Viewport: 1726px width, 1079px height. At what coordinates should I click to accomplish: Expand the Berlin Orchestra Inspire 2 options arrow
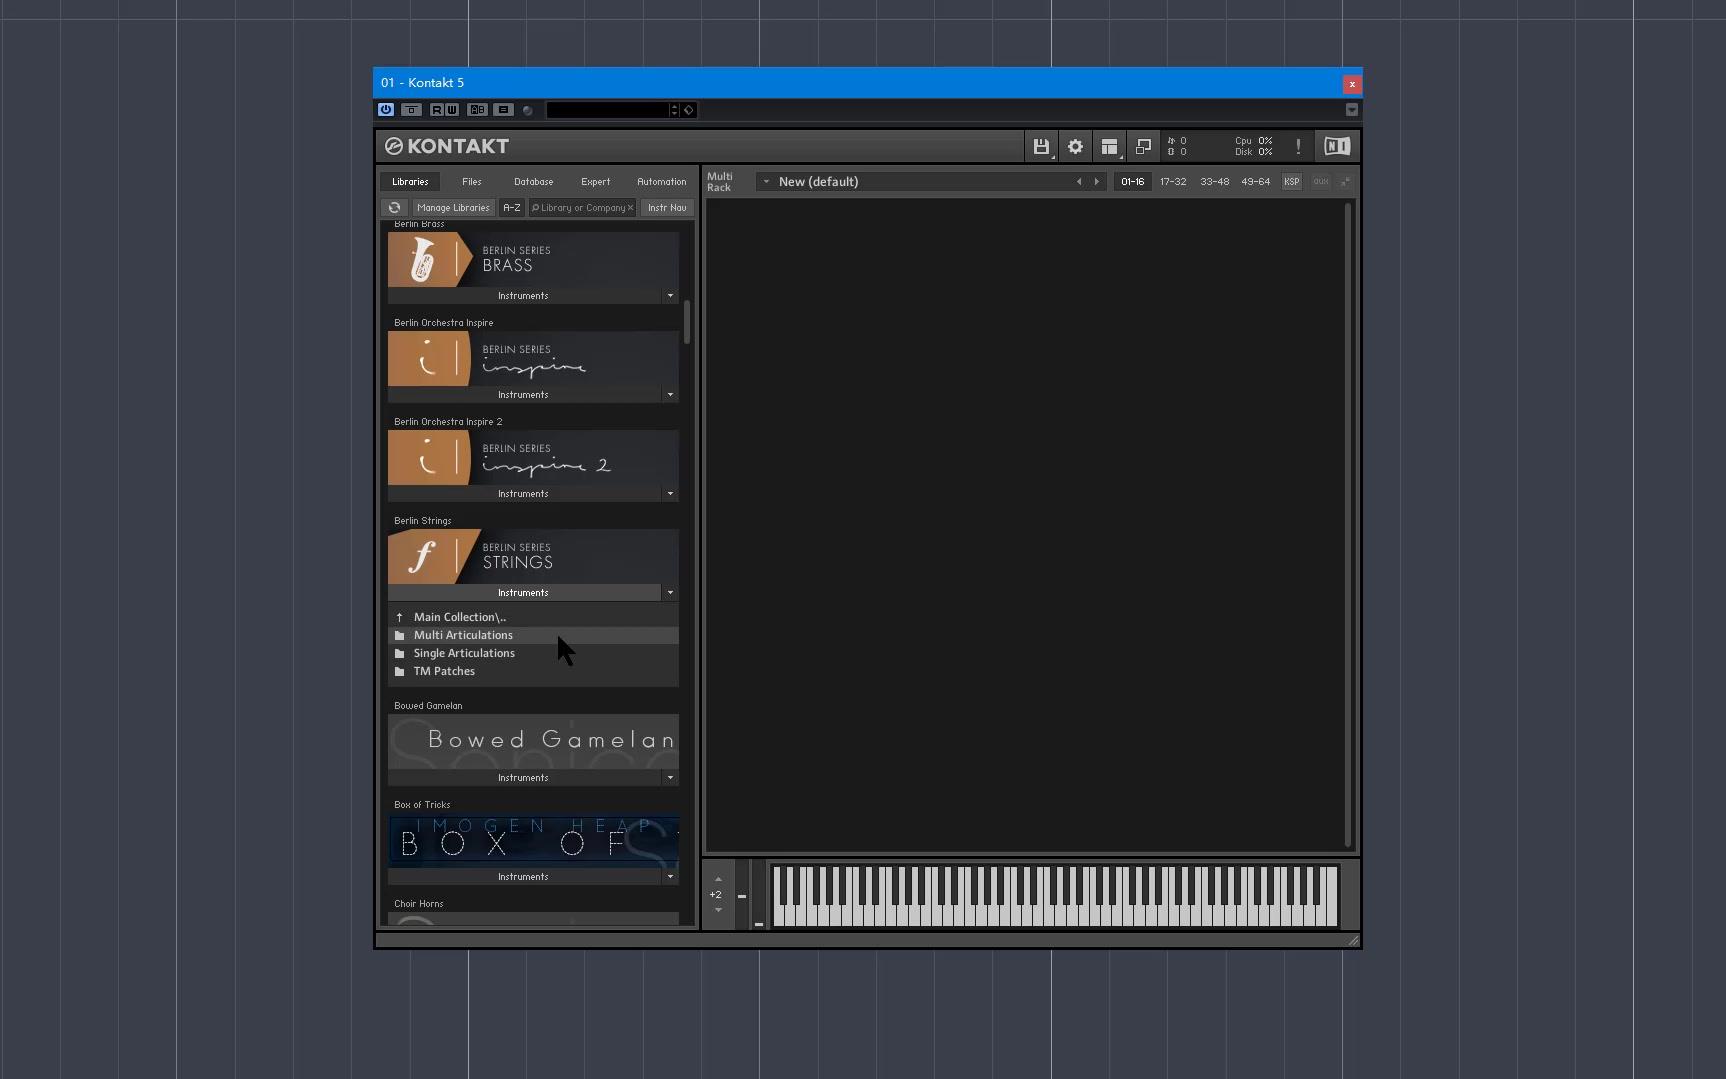coord(670,494)
